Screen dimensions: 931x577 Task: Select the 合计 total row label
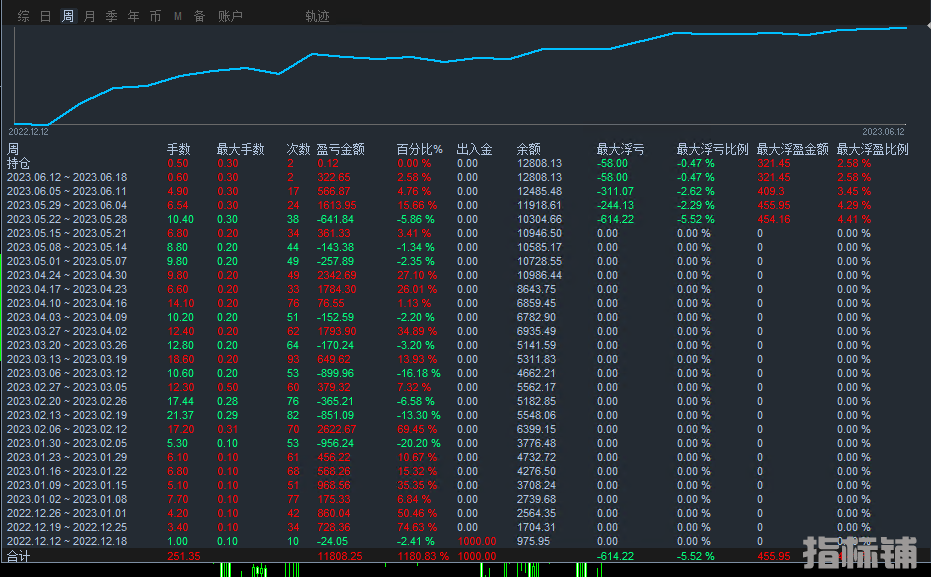pos(18,556)
